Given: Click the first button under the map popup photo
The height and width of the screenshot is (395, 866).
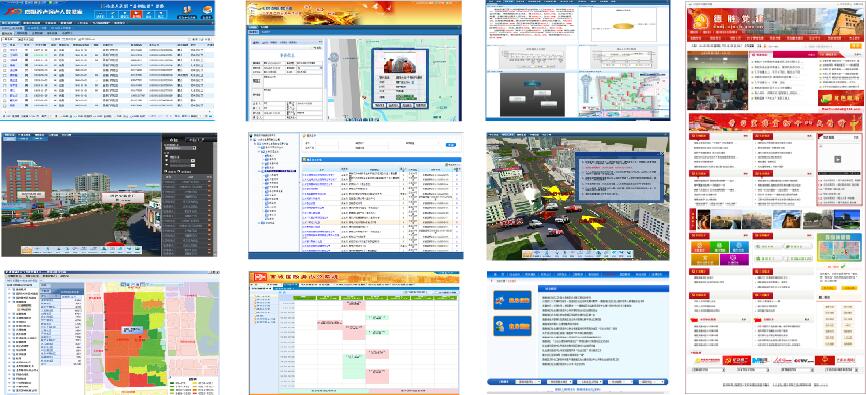Looking at the screenshot, I should click(379, 104).
